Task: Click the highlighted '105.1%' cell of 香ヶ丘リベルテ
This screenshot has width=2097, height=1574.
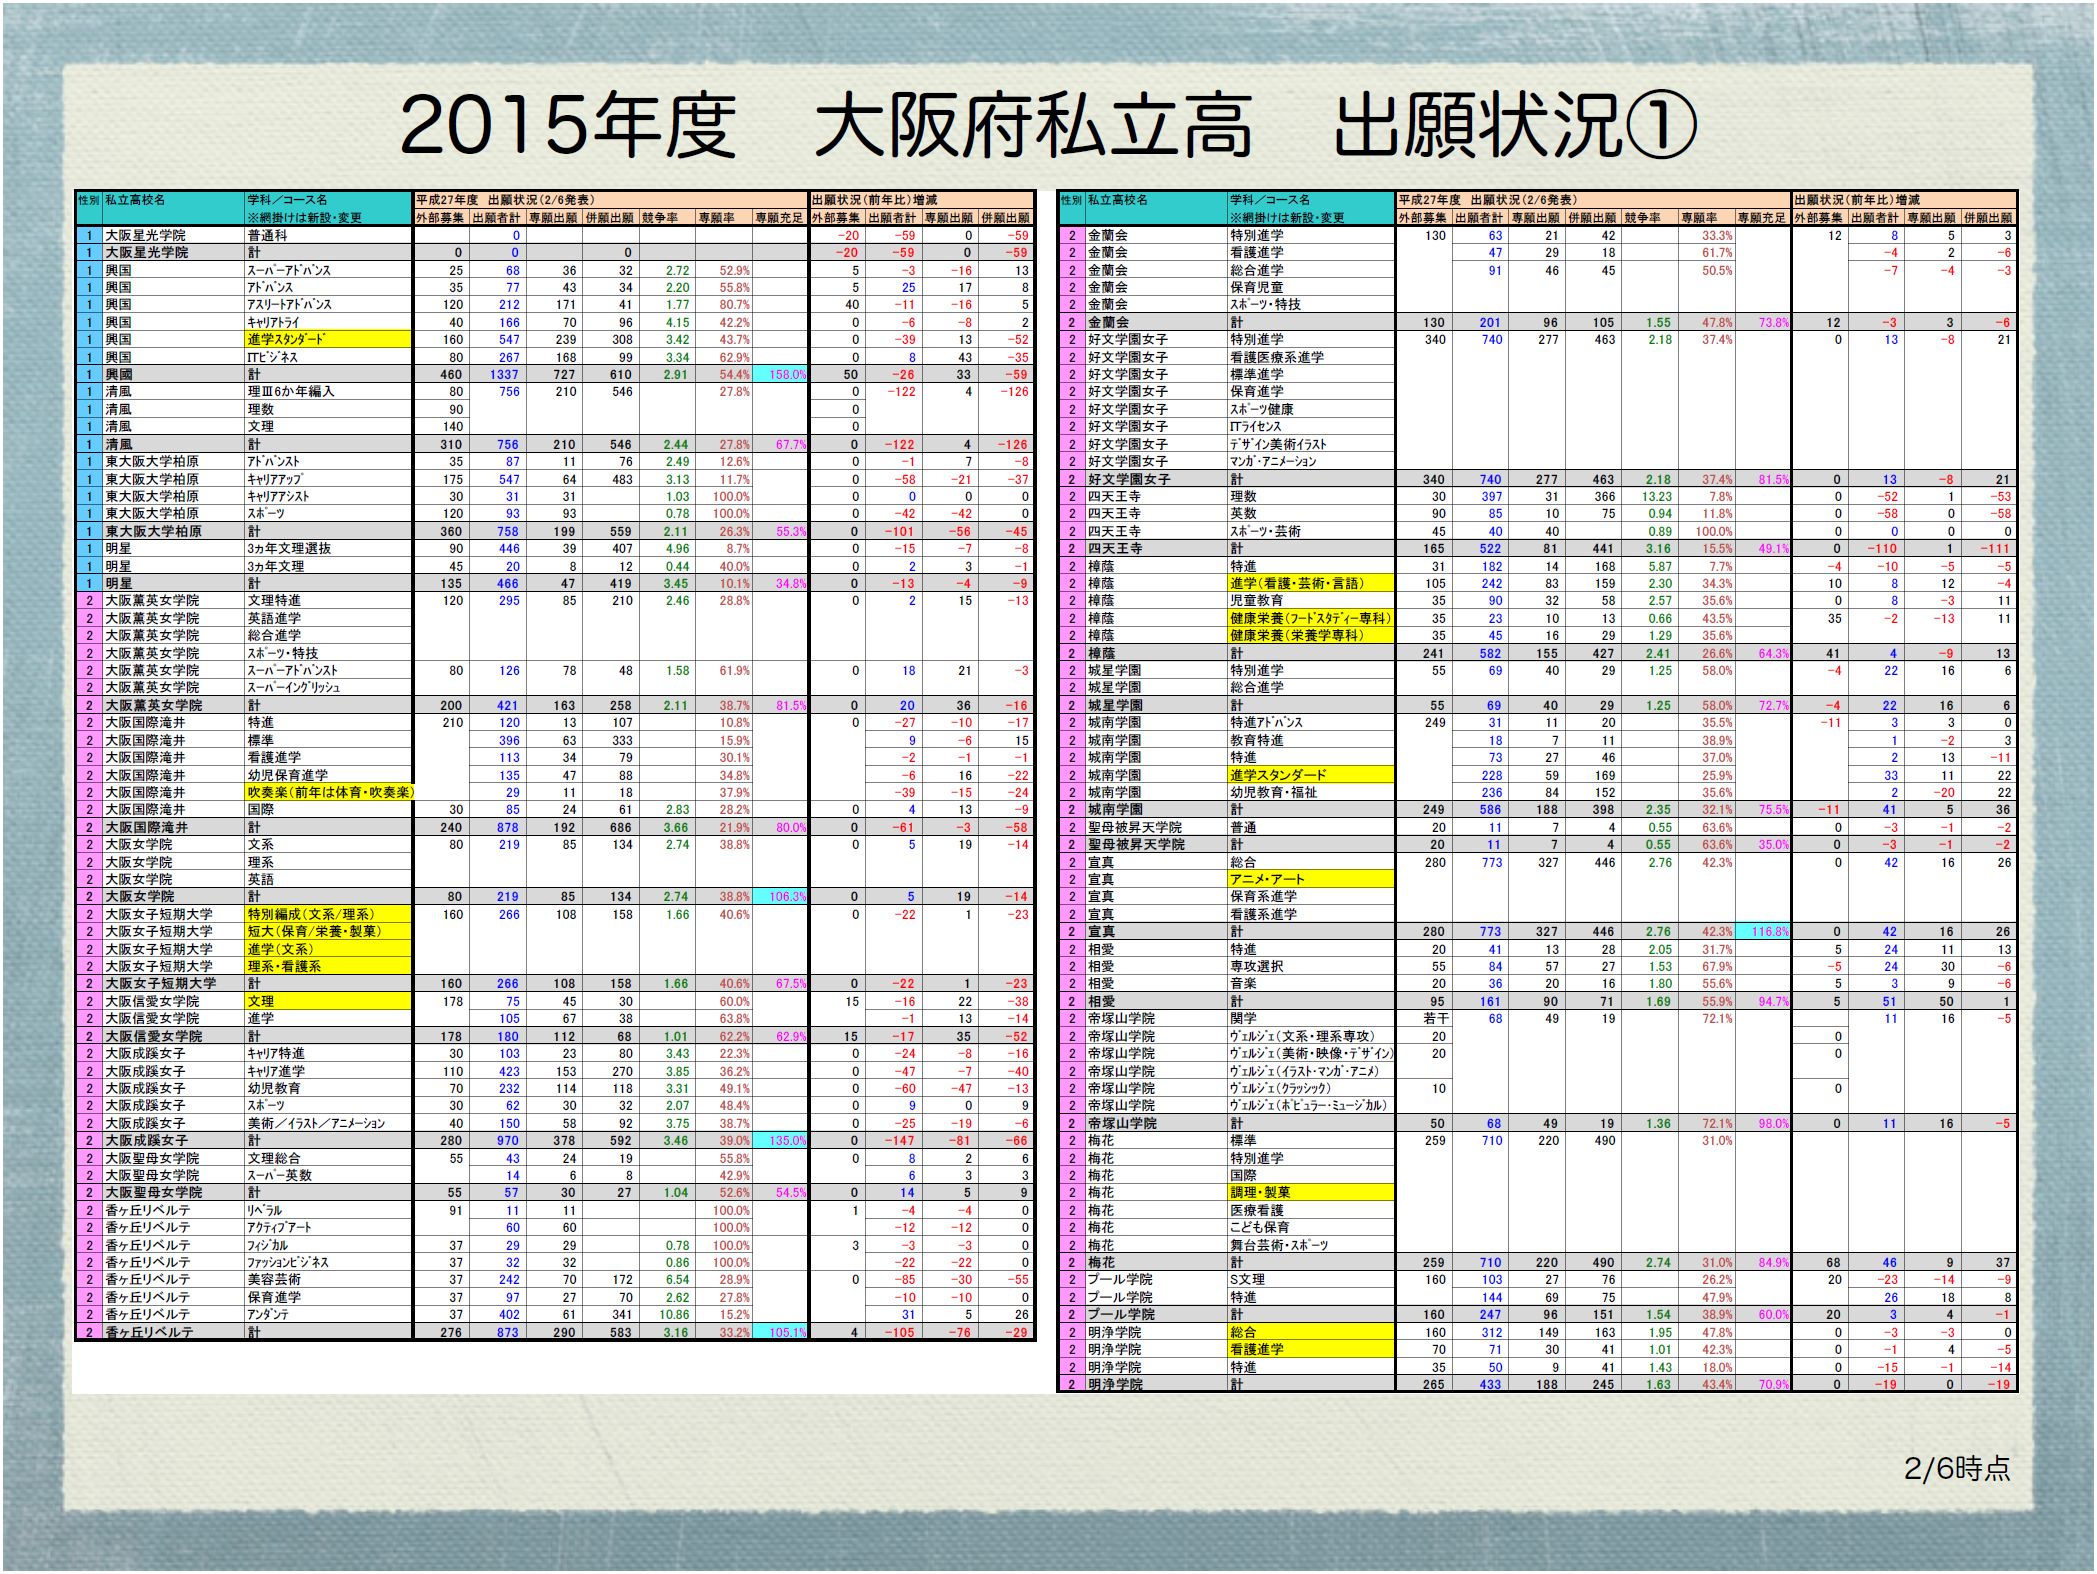Action: click(x=780, y=1332)
